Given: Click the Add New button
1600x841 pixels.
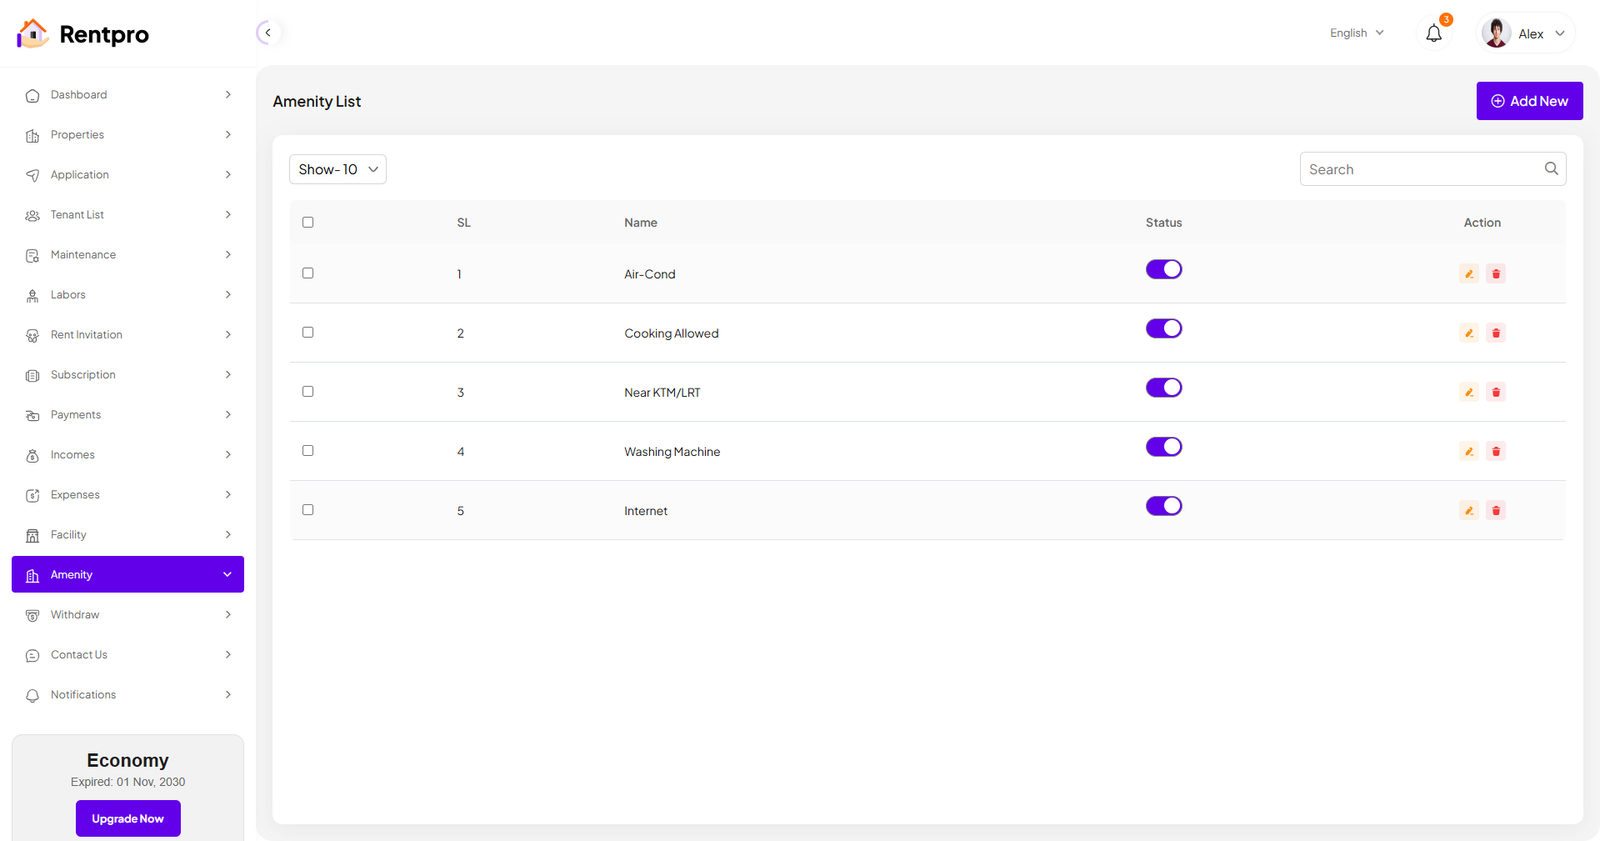Looking at the screenshot, I should pyautogui.click(x=1529, y=101).
